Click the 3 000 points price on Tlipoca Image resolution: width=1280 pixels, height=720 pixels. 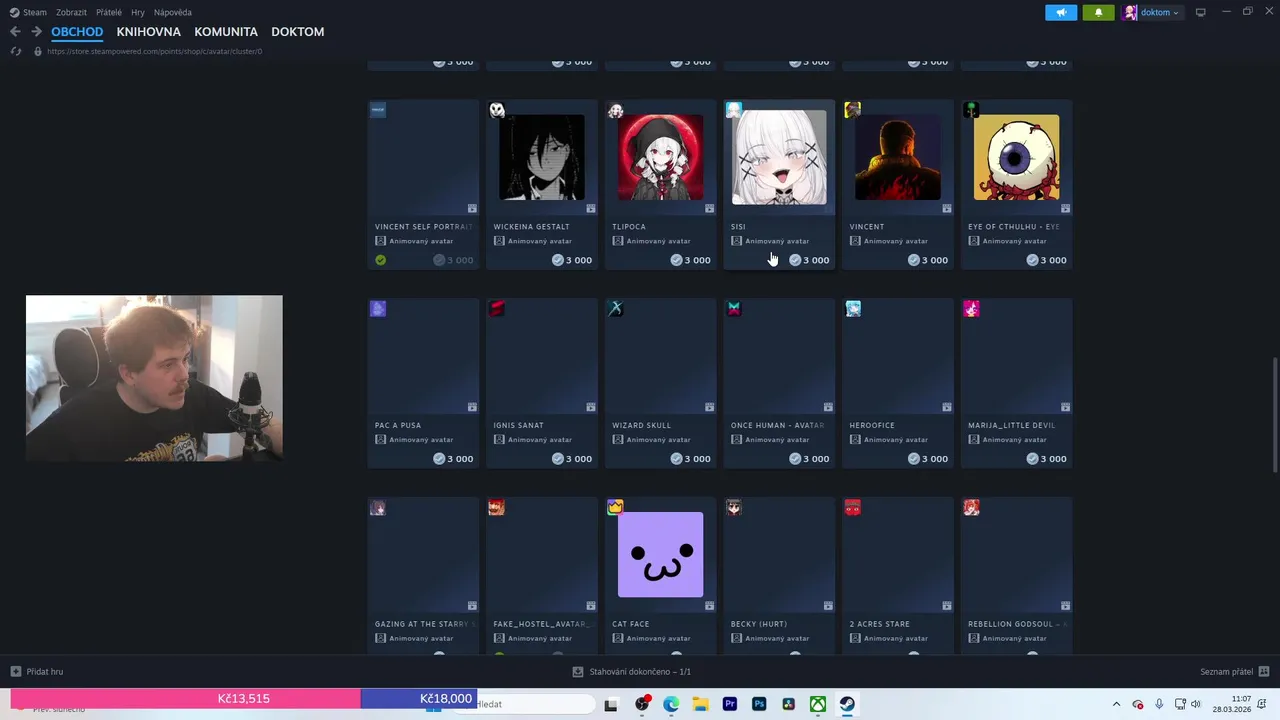point(690,260)
